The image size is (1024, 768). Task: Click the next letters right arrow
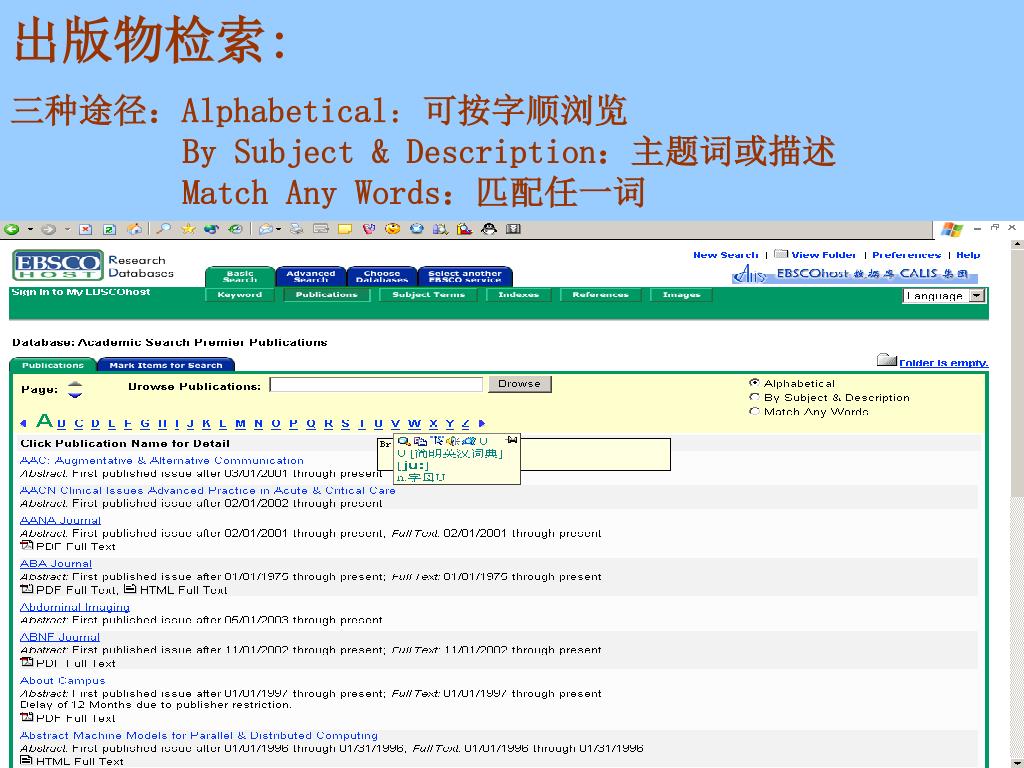tap(482, 424)
